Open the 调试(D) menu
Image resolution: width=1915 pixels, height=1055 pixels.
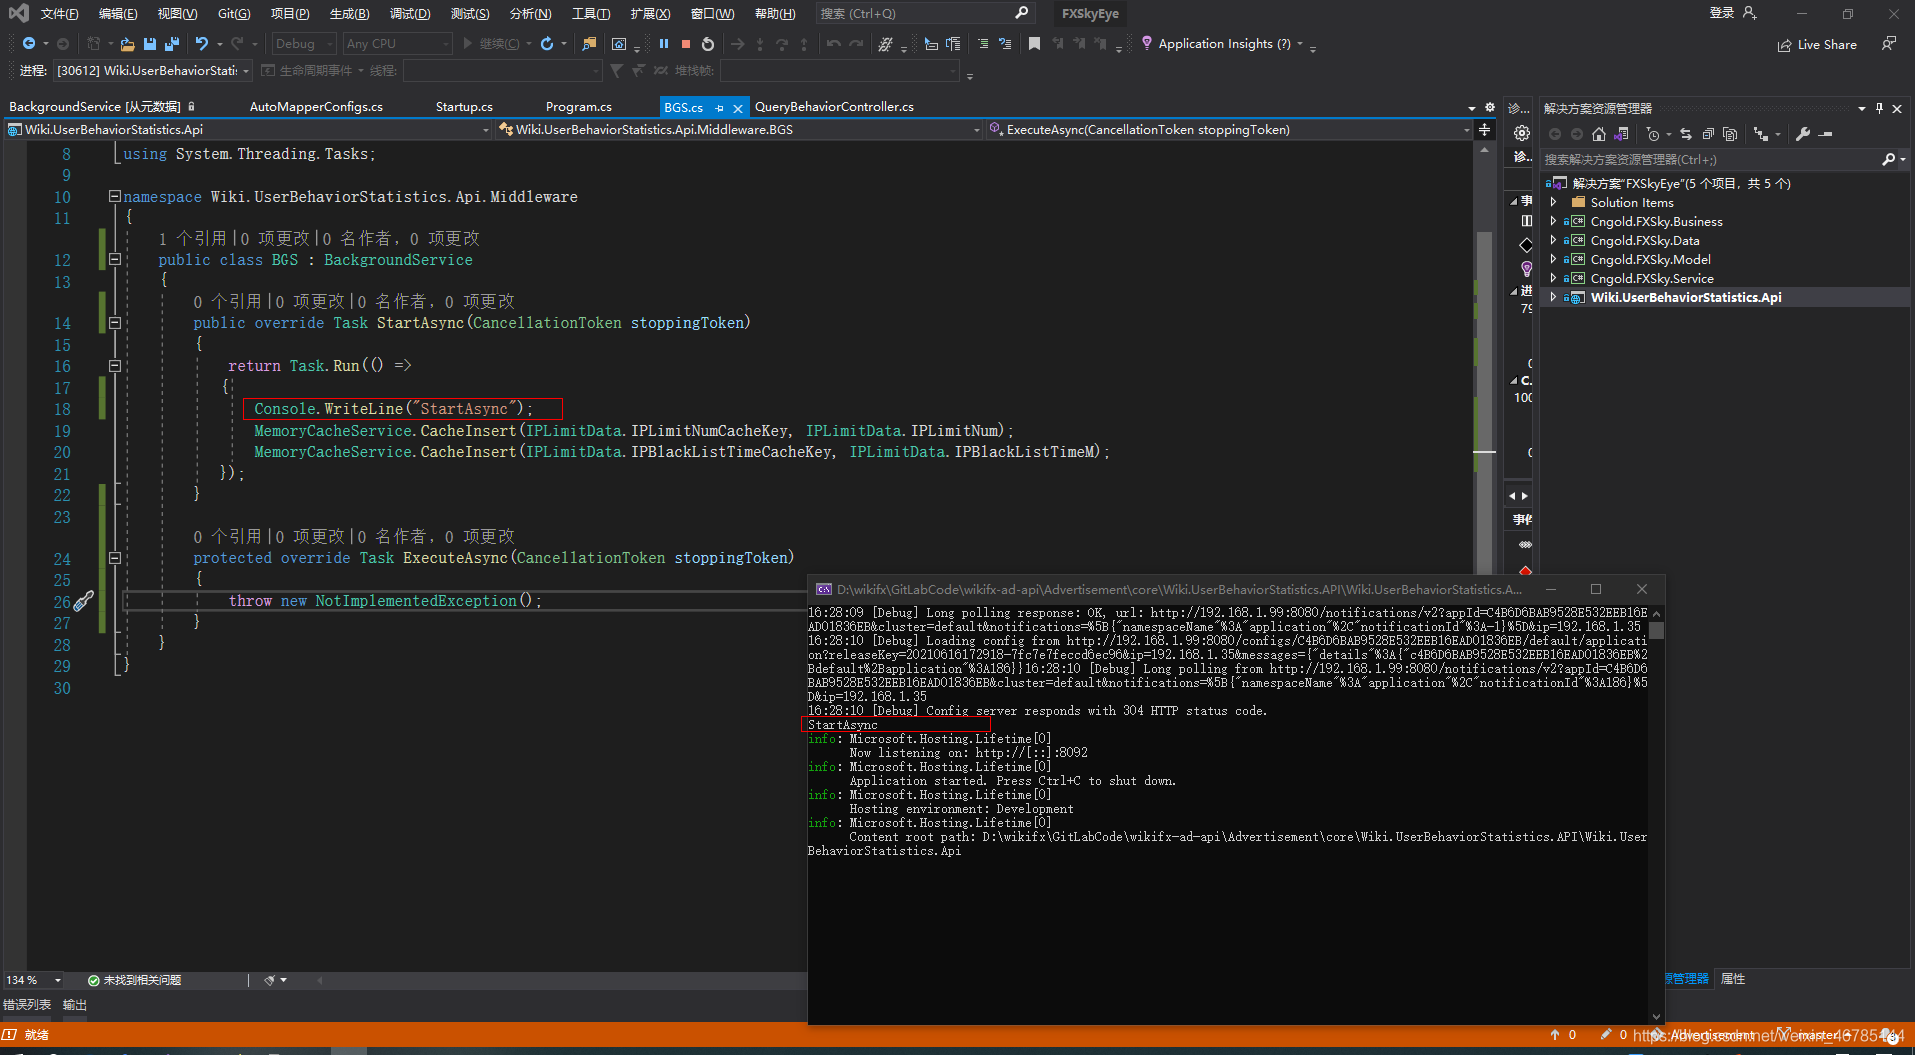(x=408, y=13)
